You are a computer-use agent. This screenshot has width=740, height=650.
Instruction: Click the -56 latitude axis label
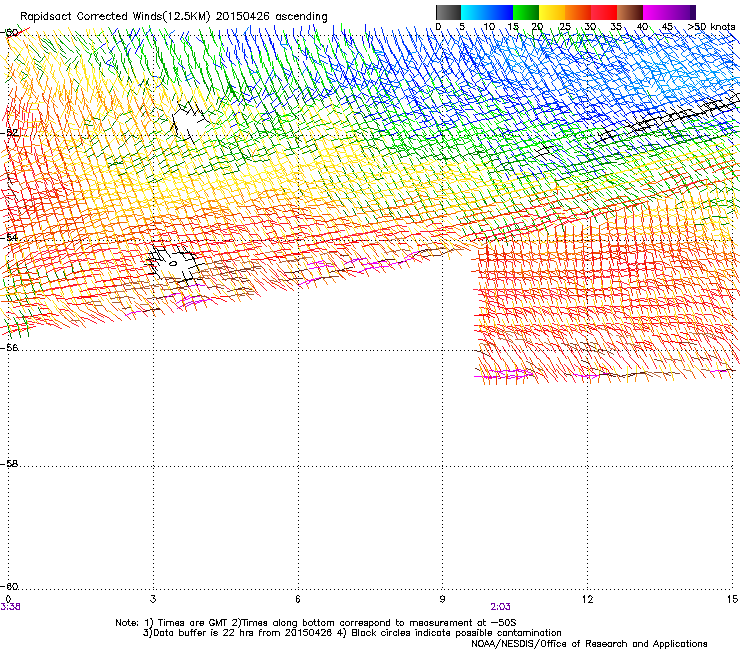(x=9, y=347)
